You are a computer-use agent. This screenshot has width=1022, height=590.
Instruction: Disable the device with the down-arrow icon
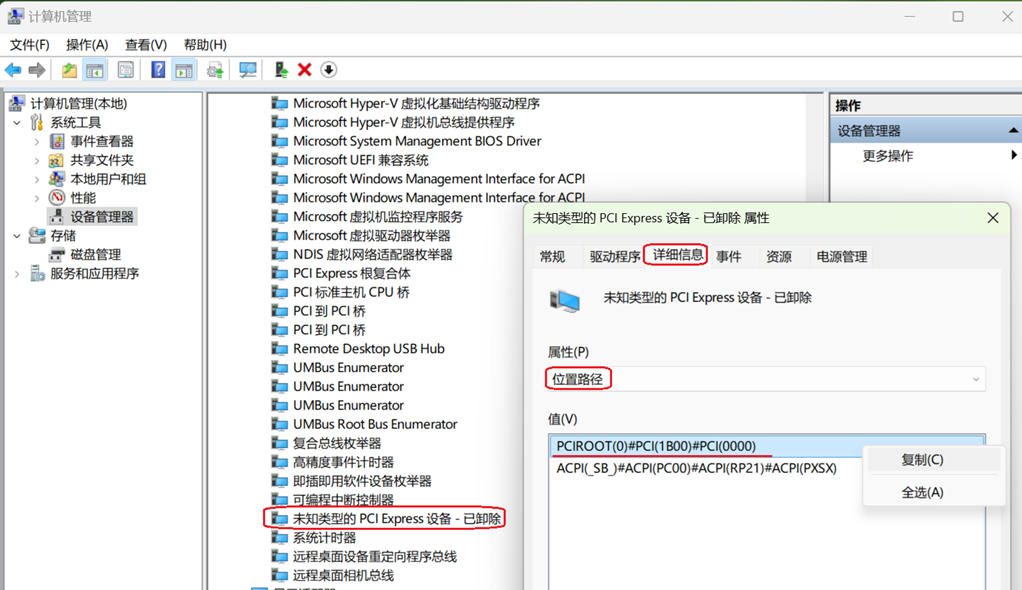(x=329, y=69)
